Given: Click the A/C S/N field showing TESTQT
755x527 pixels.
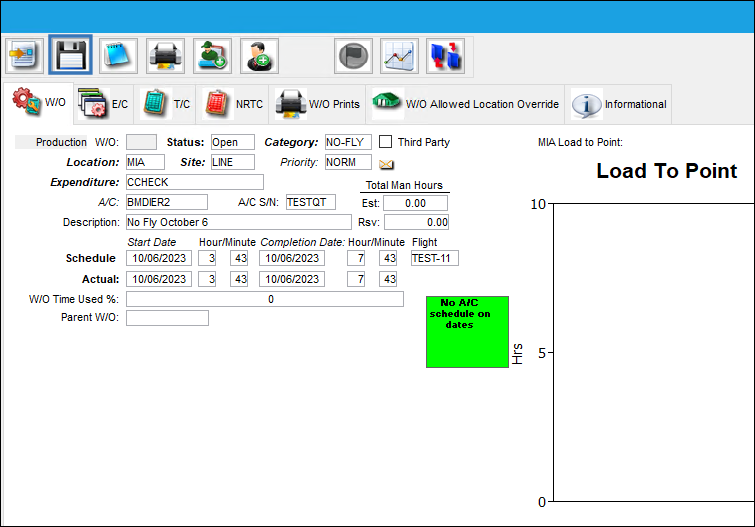Looking at the screenshot, I should 311,202.
